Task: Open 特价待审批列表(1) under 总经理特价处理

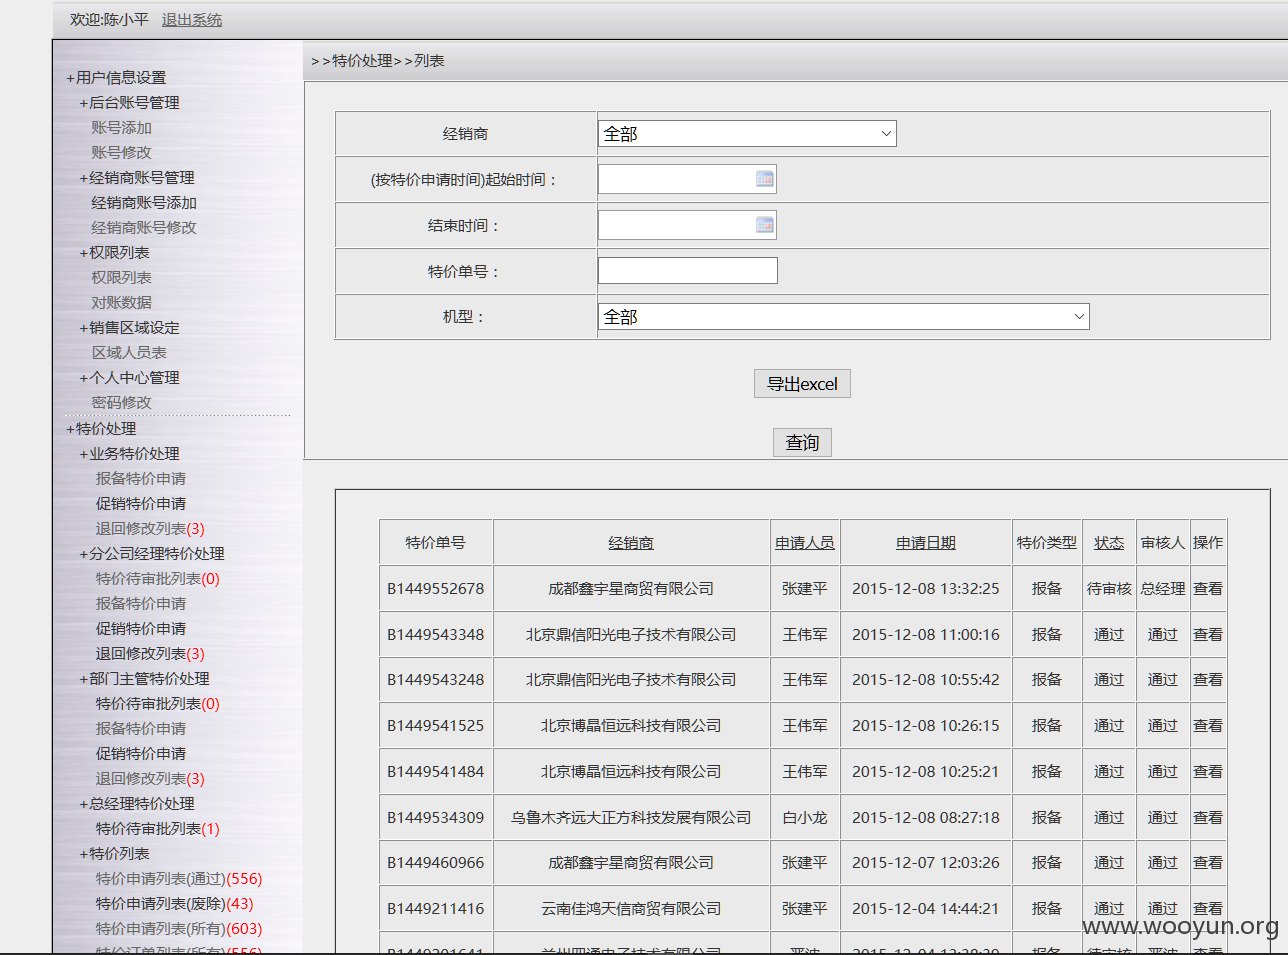Action: [158, 828]
